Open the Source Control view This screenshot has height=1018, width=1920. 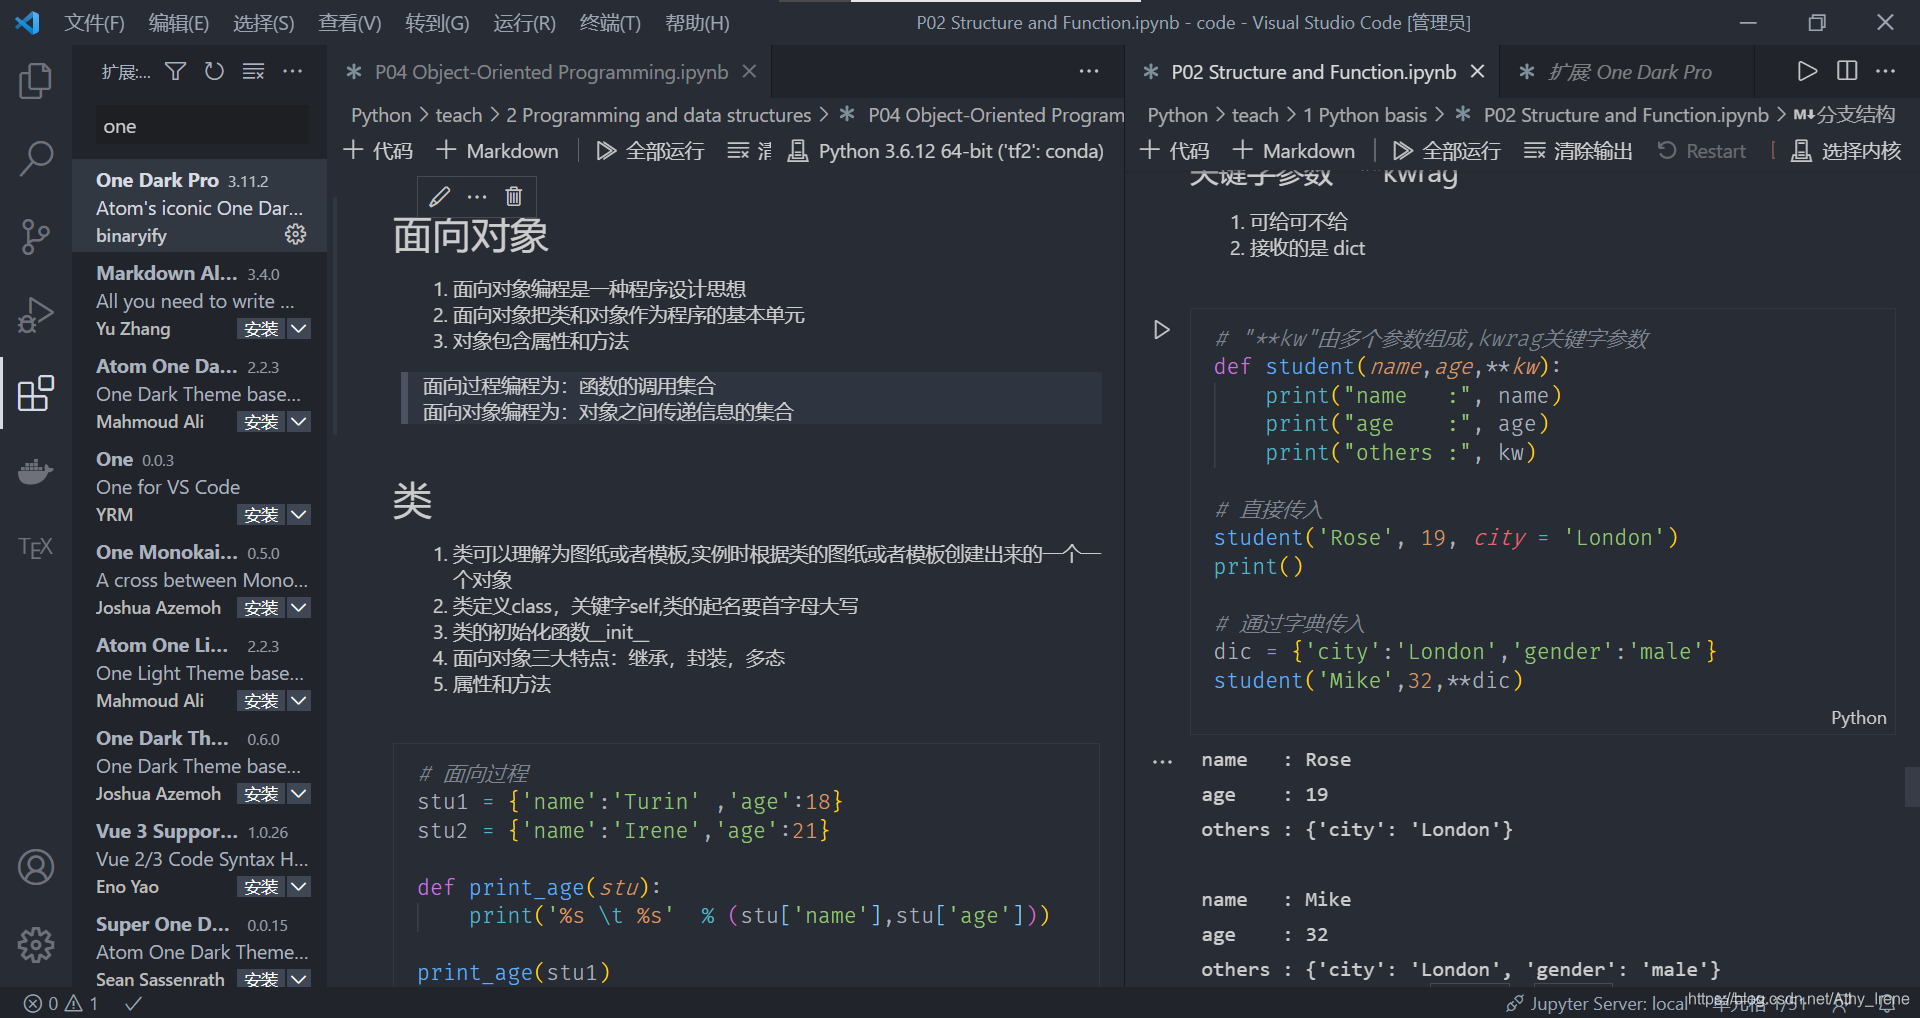click(x=36, y=236)
